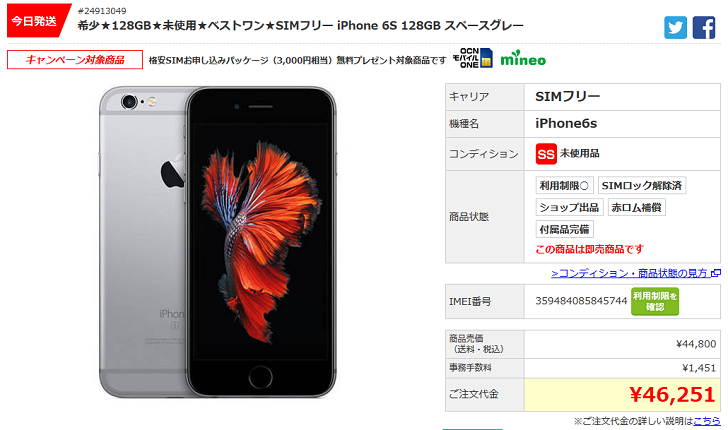Open the コンディション・商品状態の見方 link
The height and width of the screenshot is (430, 728).
629,273
